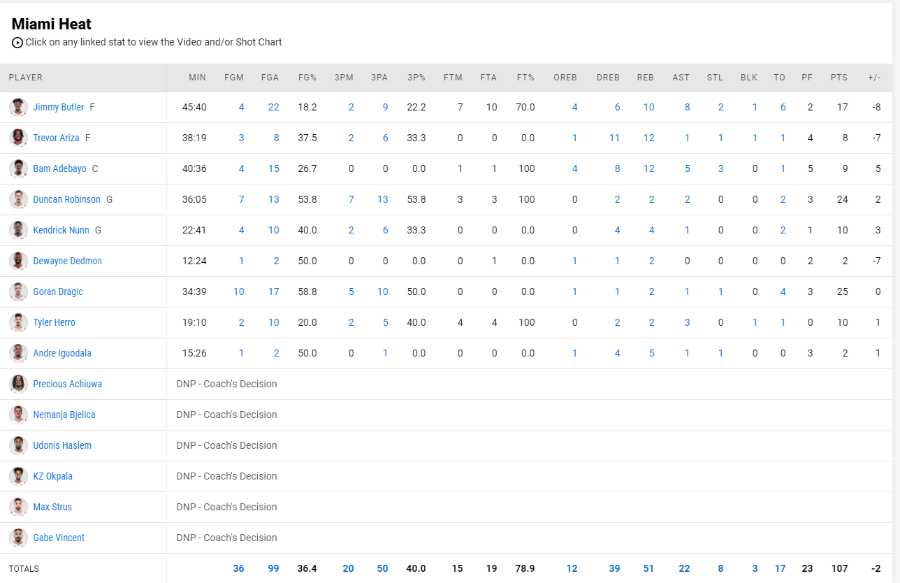Open Bam Adebayo's 3 steals
Screen dimensions: 900x583
click(x=721, y=169)
